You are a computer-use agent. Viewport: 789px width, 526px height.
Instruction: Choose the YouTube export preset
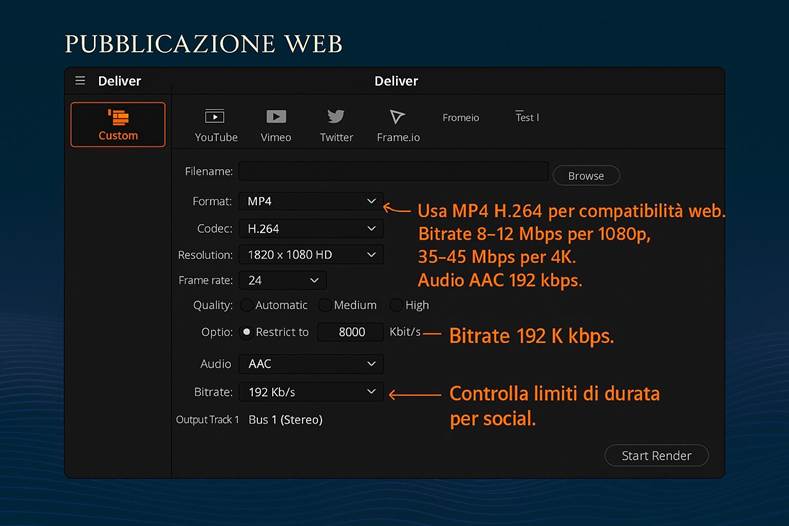tap(216, 125)
